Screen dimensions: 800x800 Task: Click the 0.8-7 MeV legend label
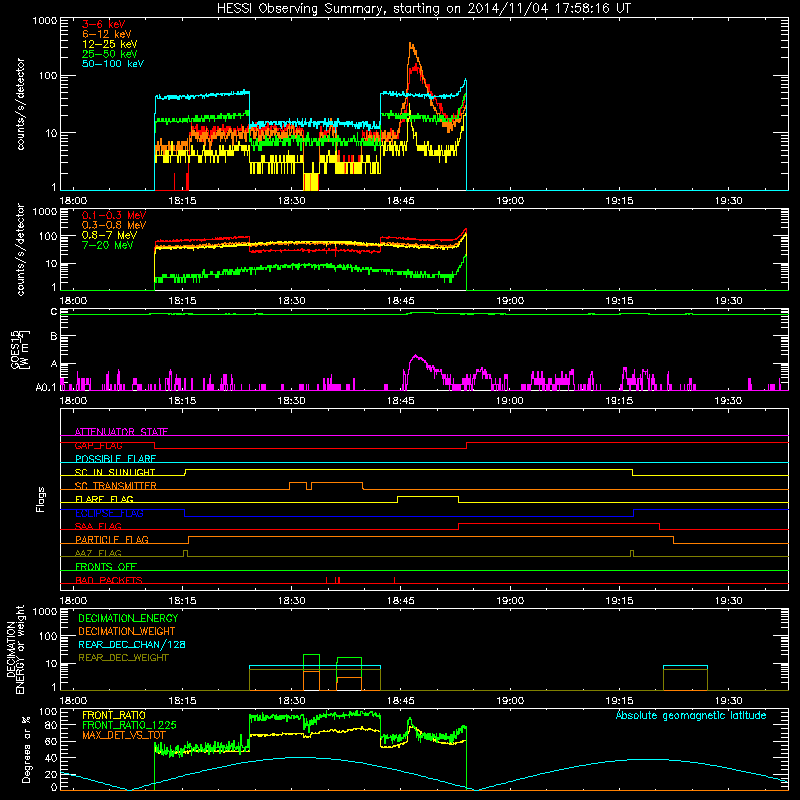(x=110, y=235)
